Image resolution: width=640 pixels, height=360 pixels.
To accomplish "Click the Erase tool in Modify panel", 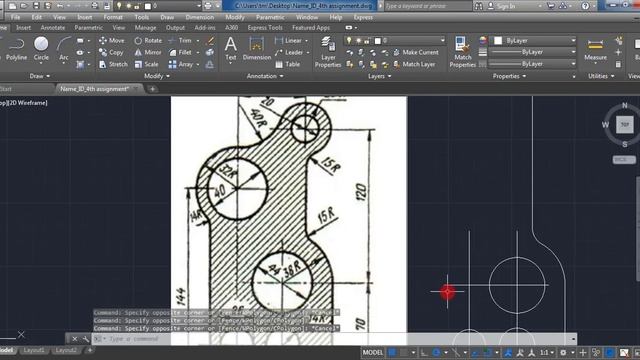I will [x=210, y=40].
